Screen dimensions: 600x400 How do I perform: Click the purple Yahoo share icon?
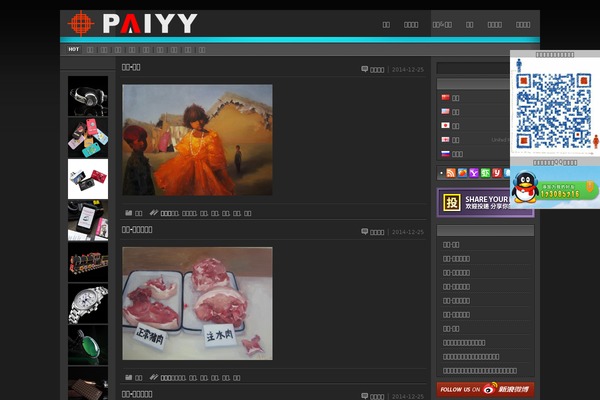pyautogui.click(x=473, y=173)
